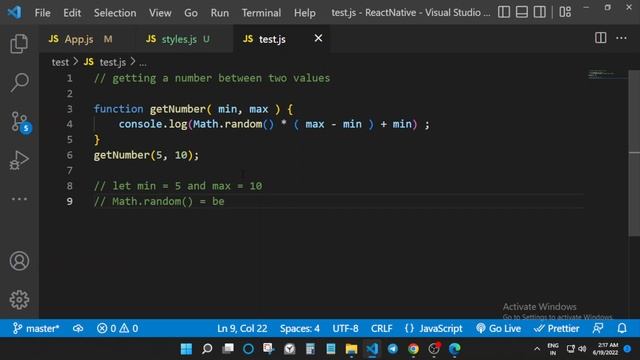Screen dimensions: 640x360
Task: Split the editor to the right
Action: (x=600, y=38)
